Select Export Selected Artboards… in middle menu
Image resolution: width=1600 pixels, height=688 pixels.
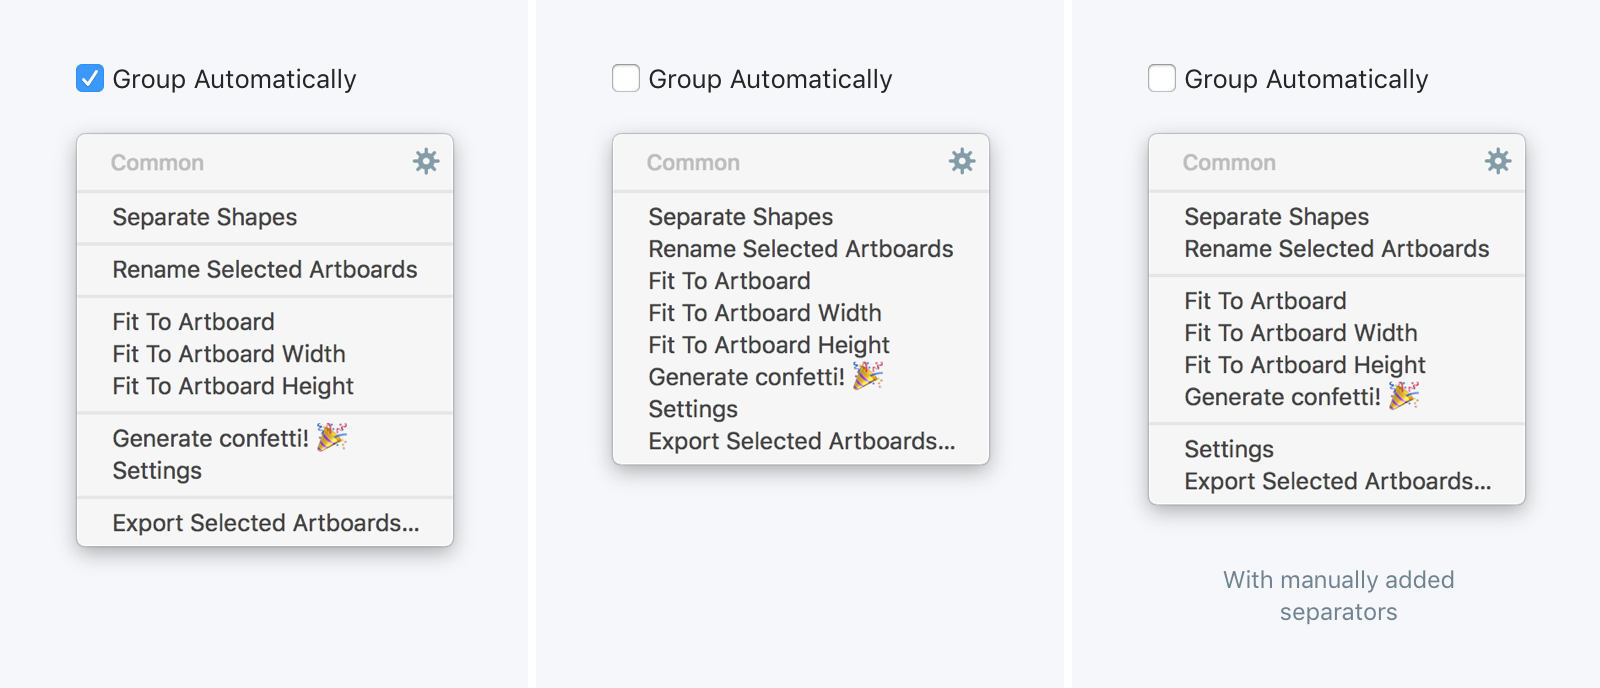tap(801, 441)
